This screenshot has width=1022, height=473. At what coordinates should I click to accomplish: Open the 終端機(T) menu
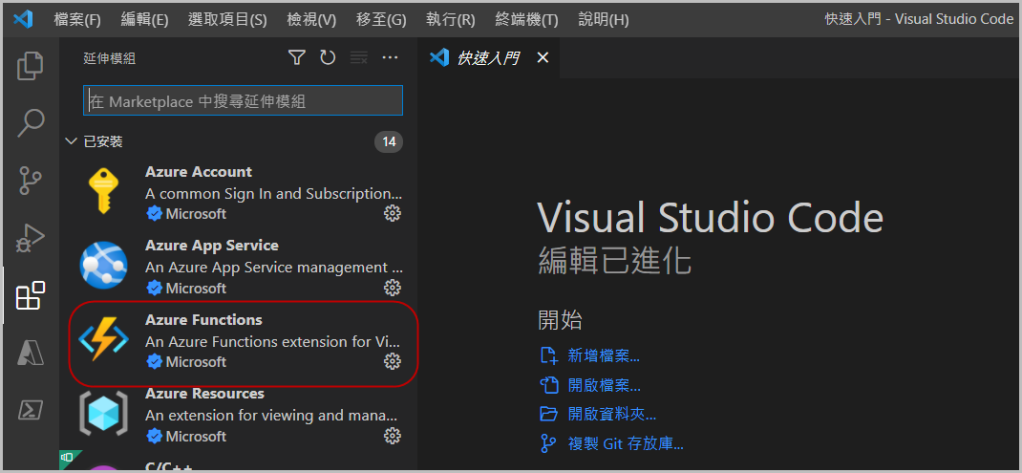[x=526, y=19]
